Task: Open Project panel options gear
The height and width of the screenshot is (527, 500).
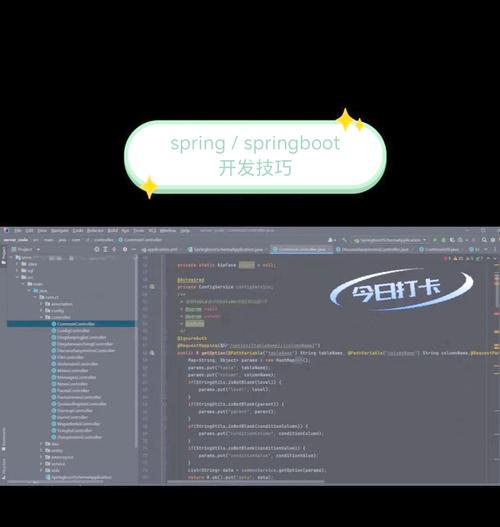Action: click(x=125, y=249)
